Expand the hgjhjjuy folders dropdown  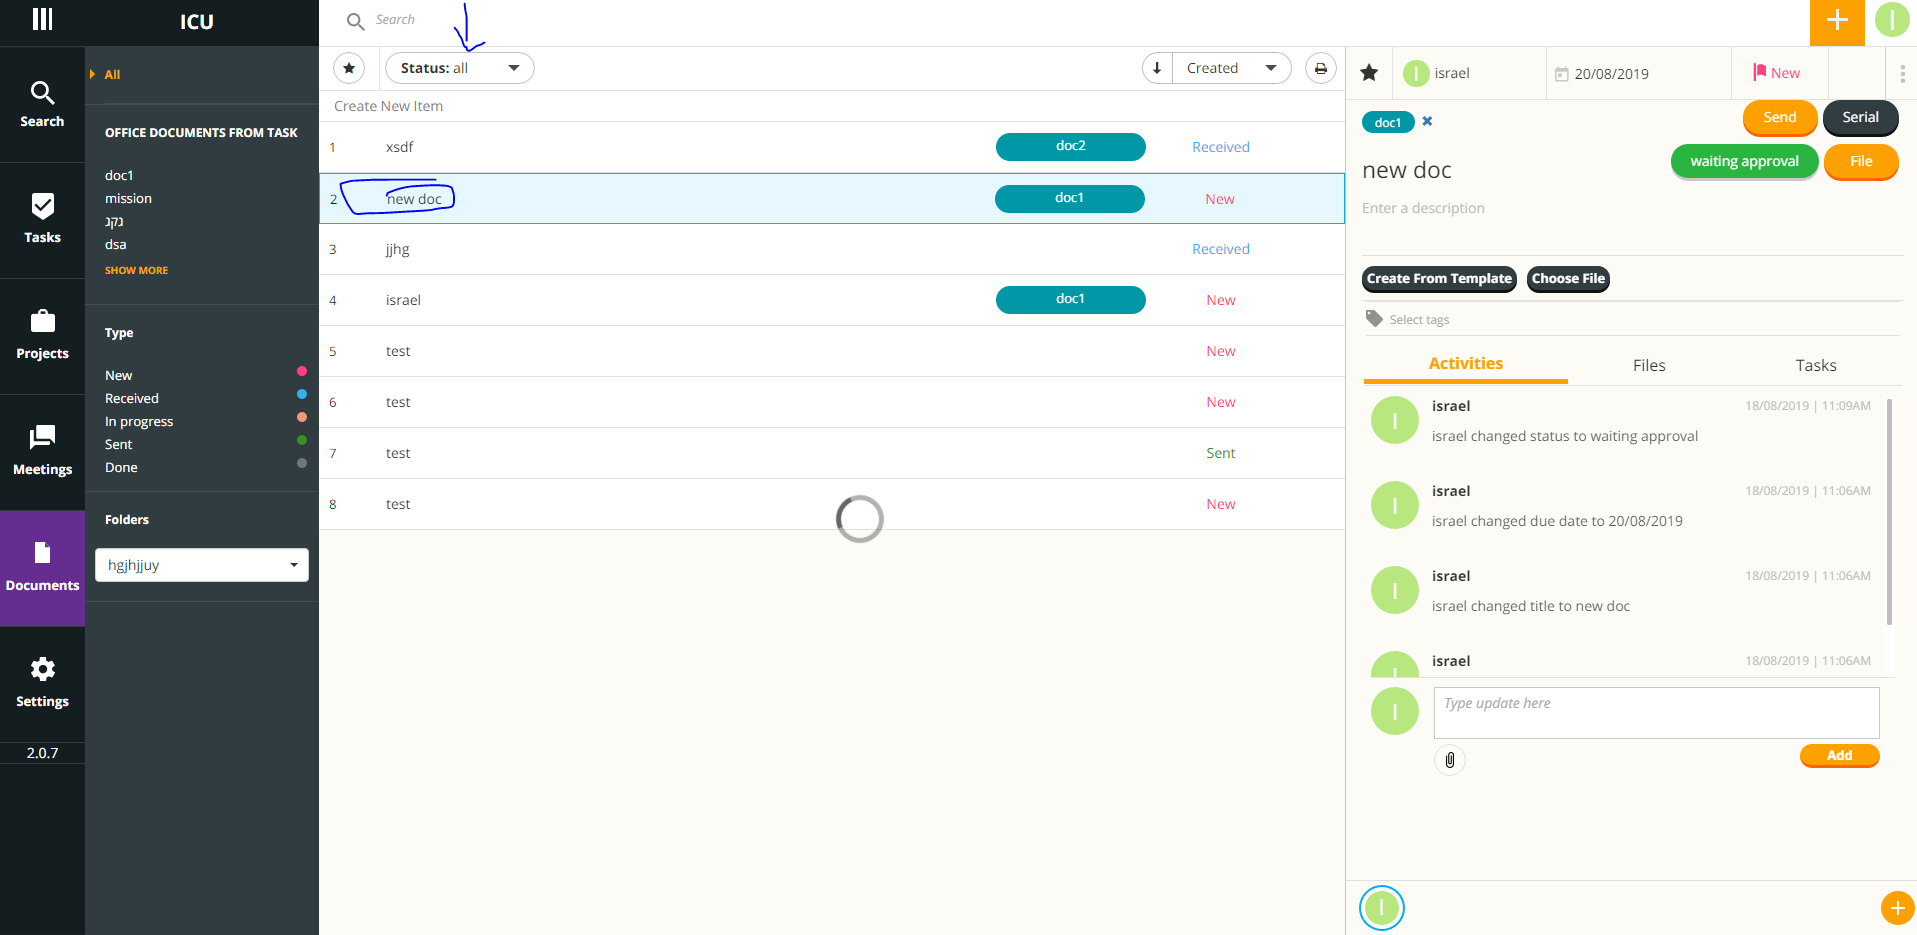click(202, 565)
